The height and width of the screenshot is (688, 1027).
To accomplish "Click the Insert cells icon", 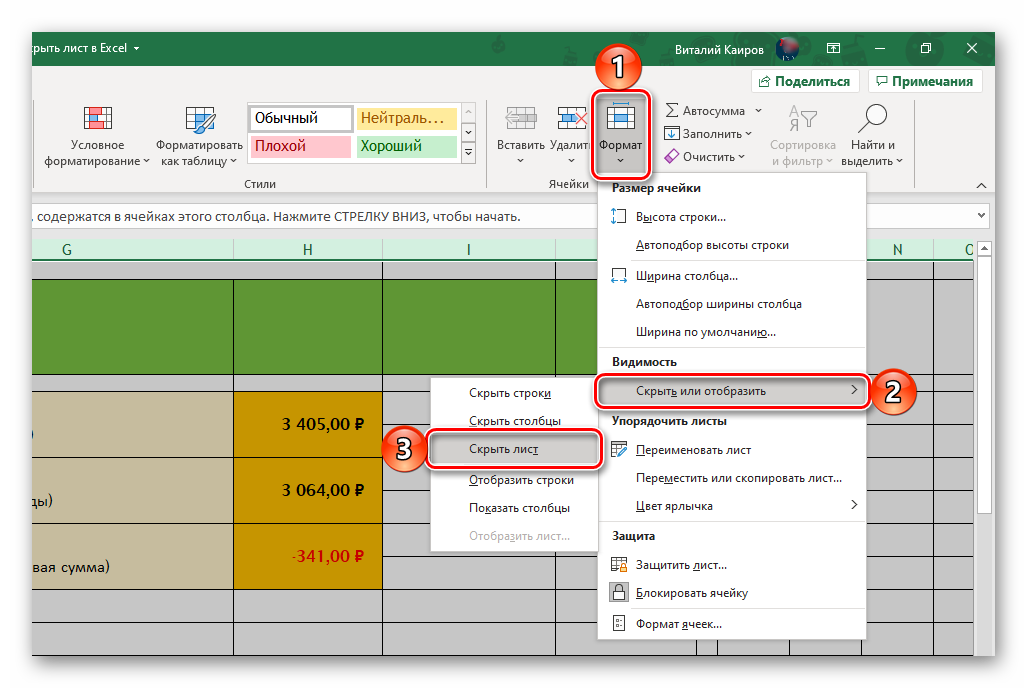I will [x=520, y=120].
